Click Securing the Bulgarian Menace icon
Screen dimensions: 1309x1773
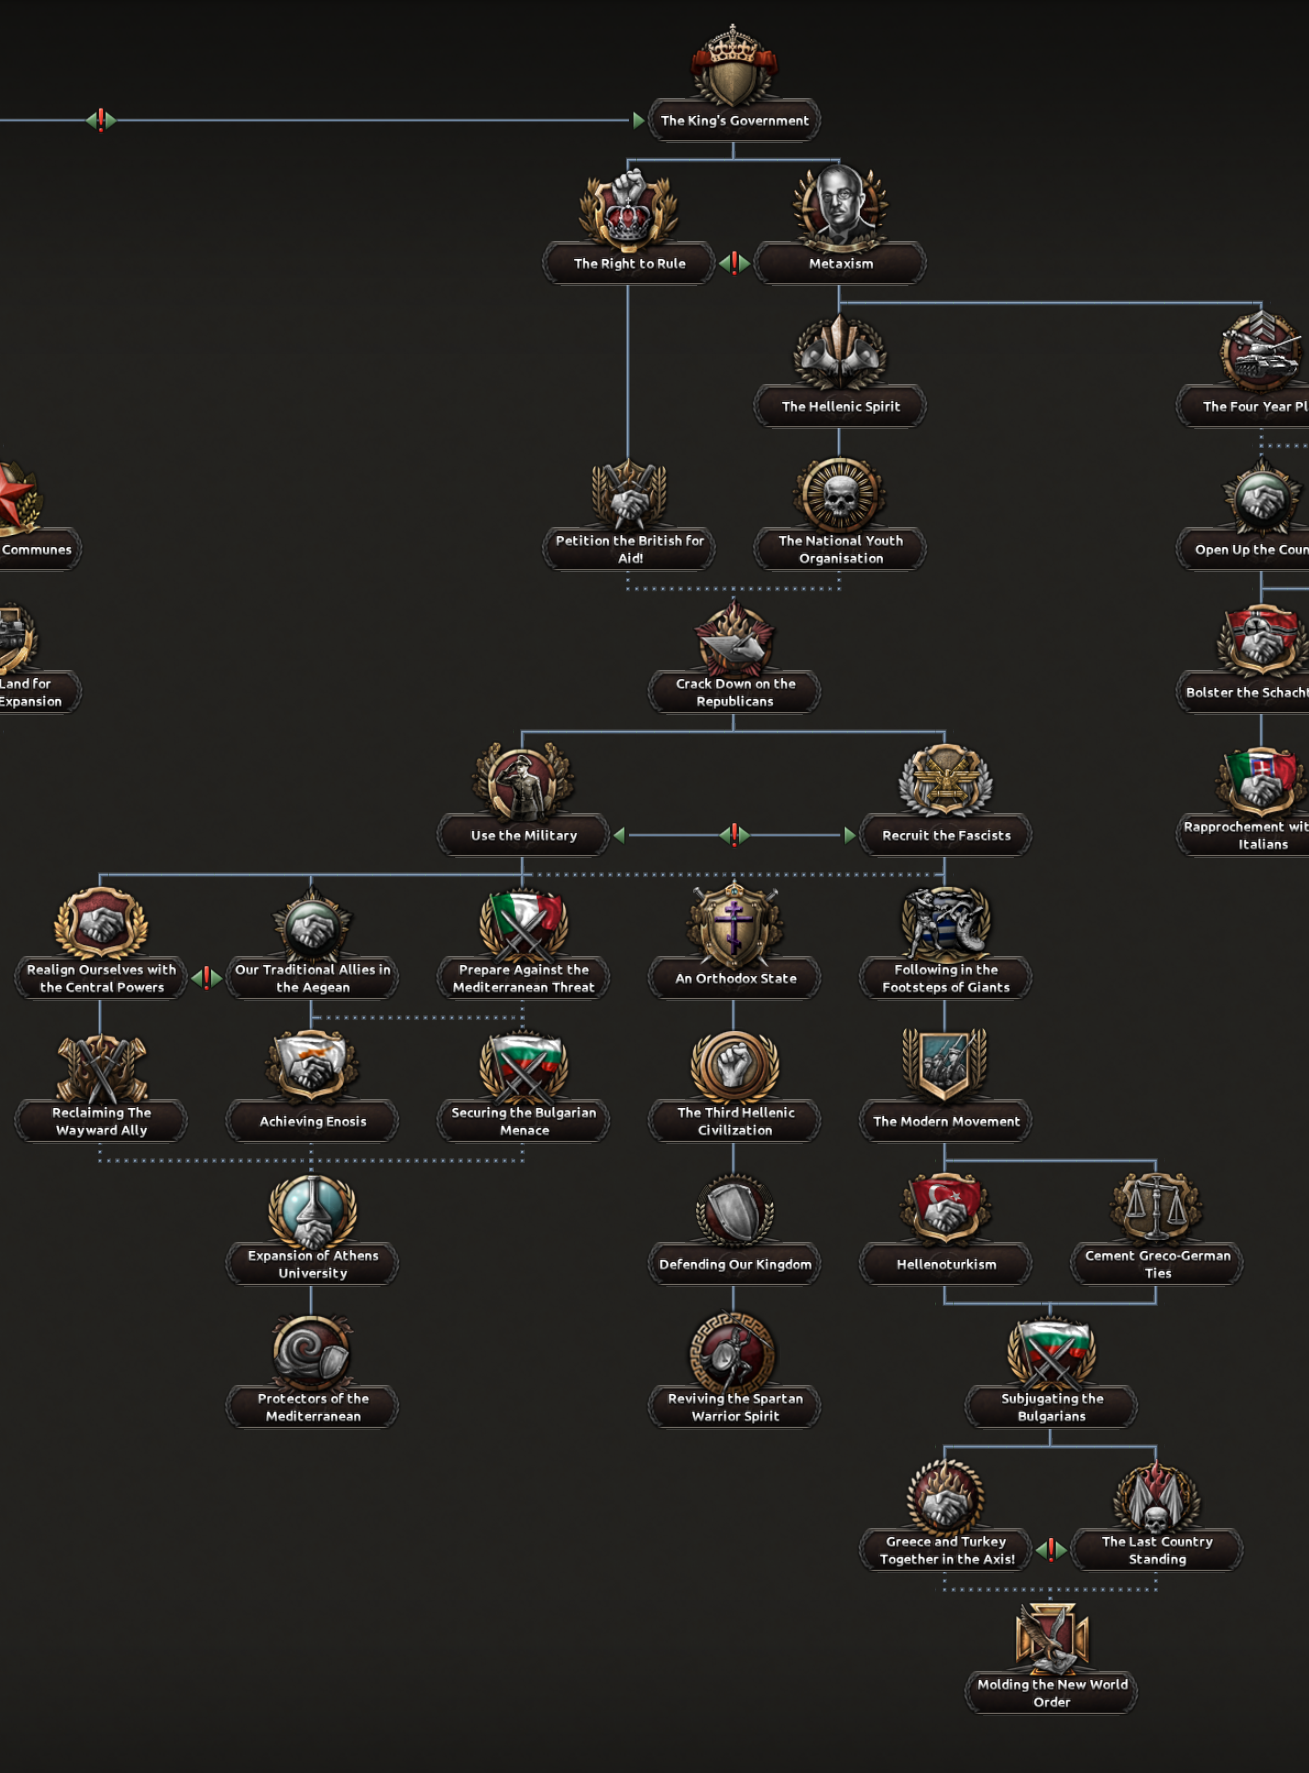[523, 1067]
